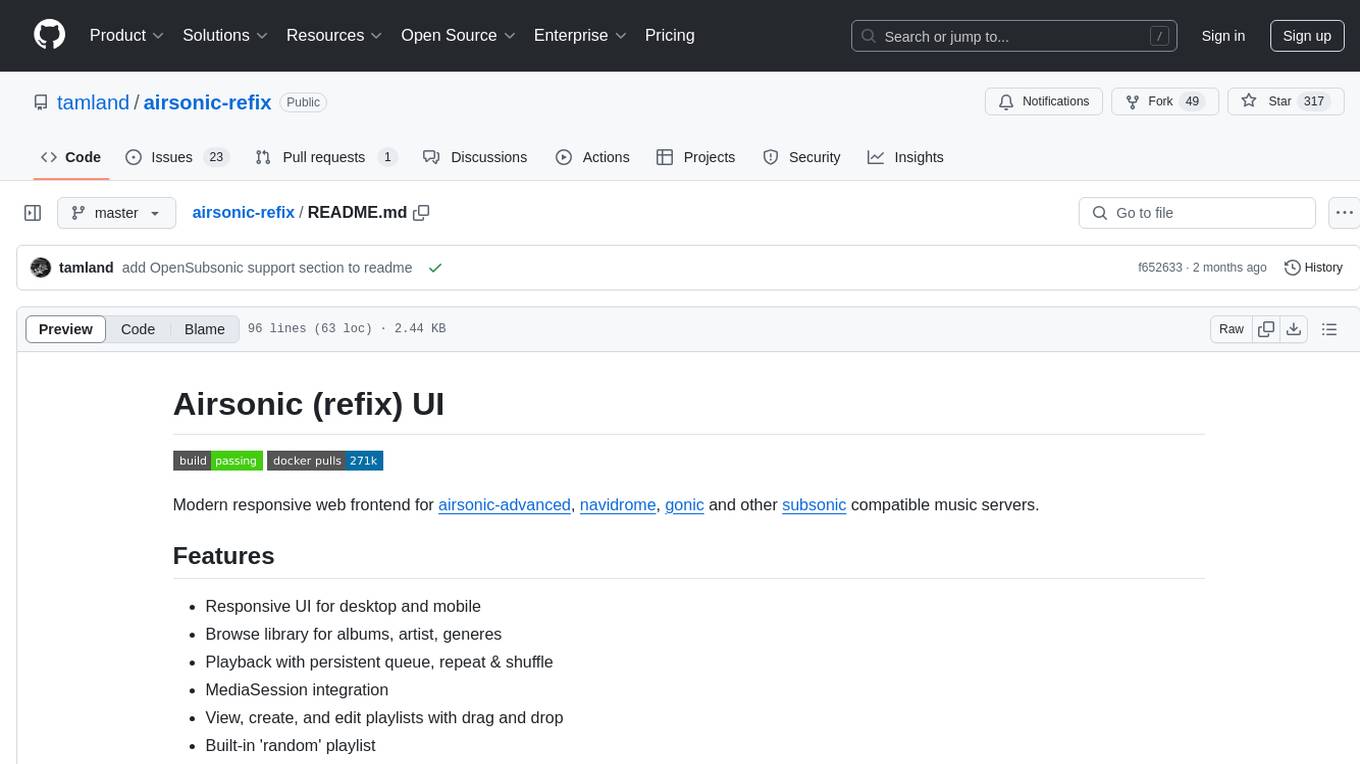Expand the Product menu
Image resolution: width=1360 pixels, height=764 pixels.
pos(127,35)
